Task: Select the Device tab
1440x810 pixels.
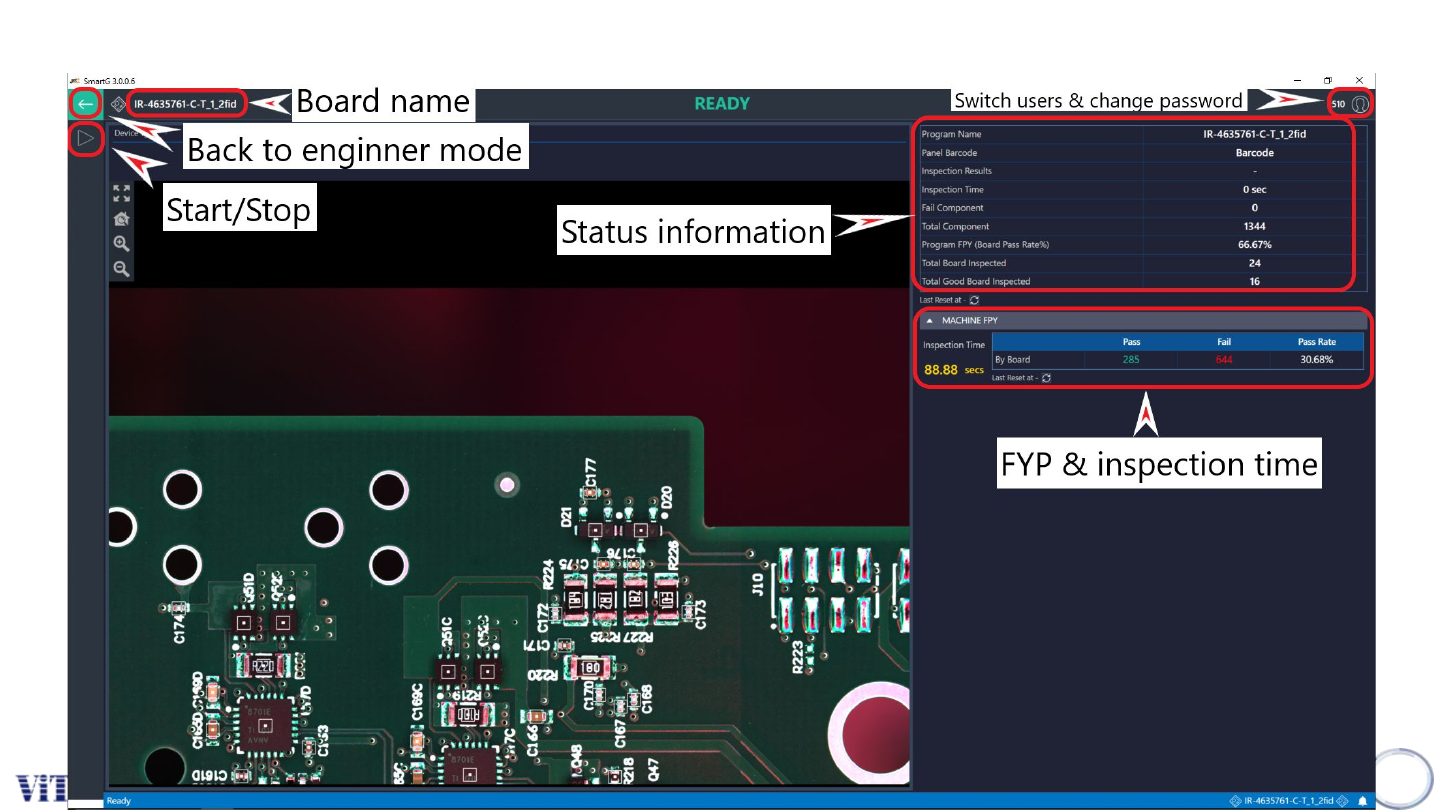Action: [x=126, y=133]
